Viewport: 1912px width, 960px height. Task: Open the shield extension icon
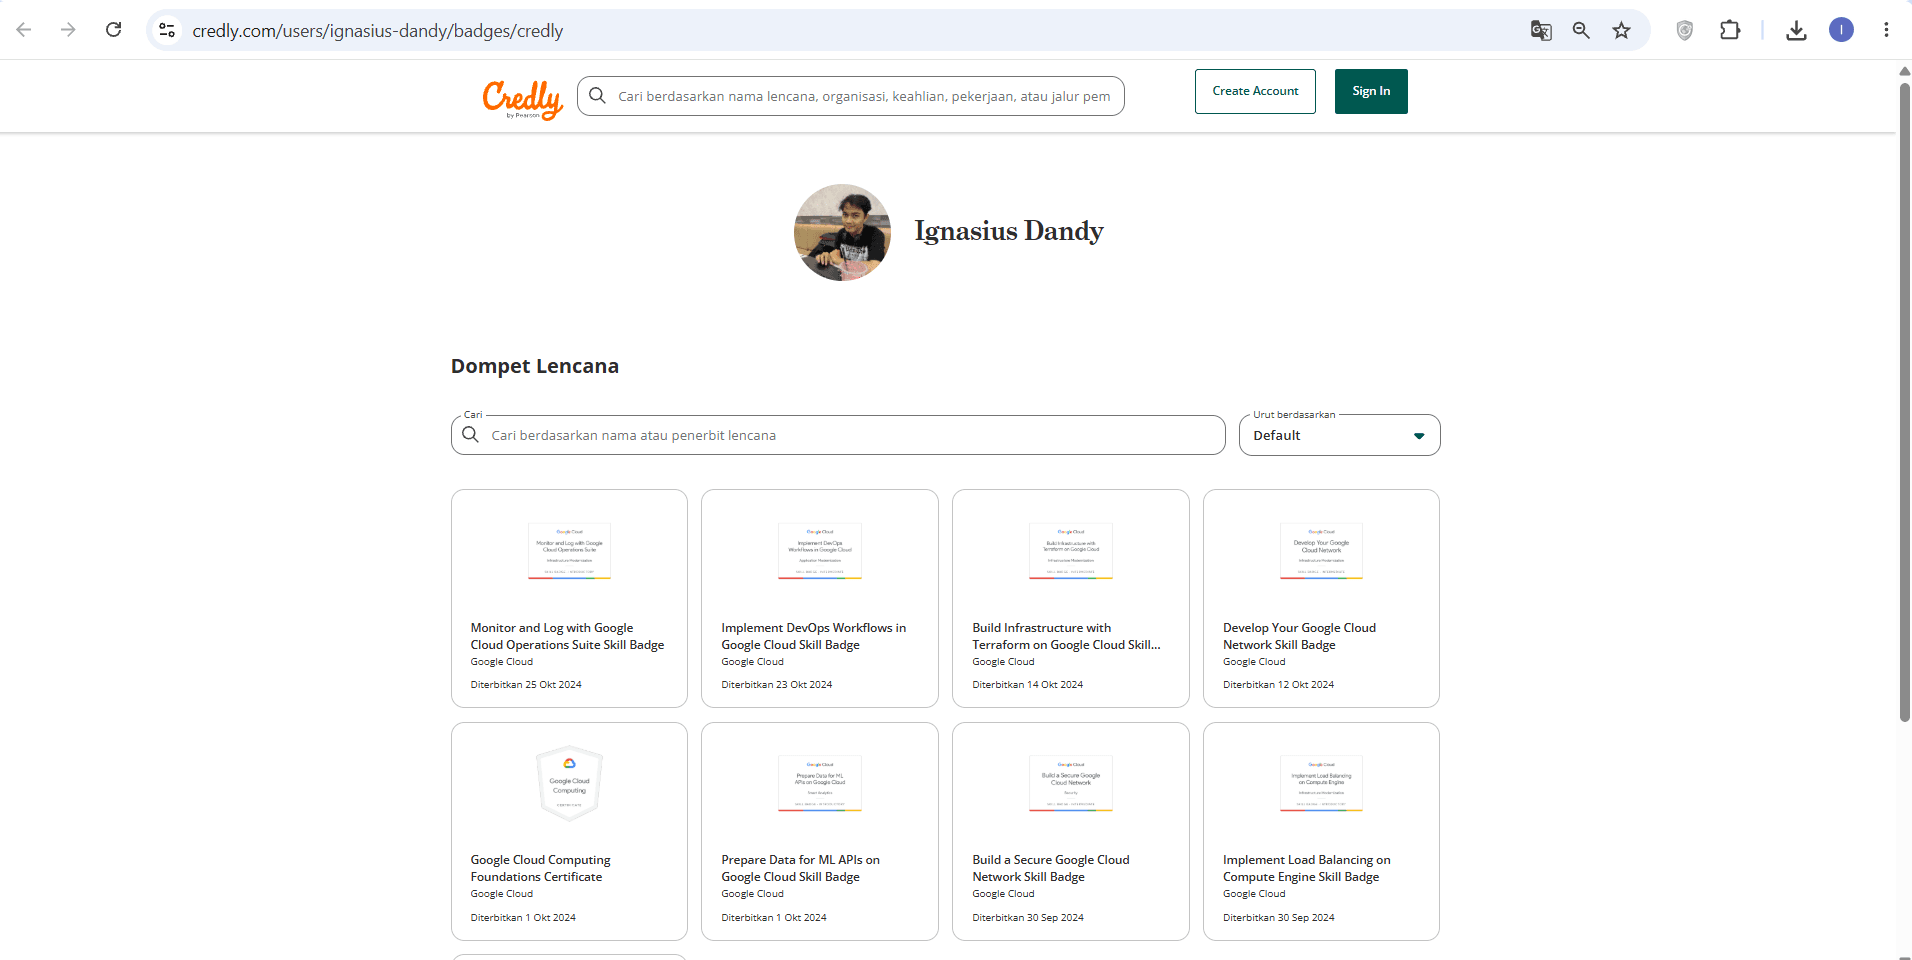(x=1685, y=31)
